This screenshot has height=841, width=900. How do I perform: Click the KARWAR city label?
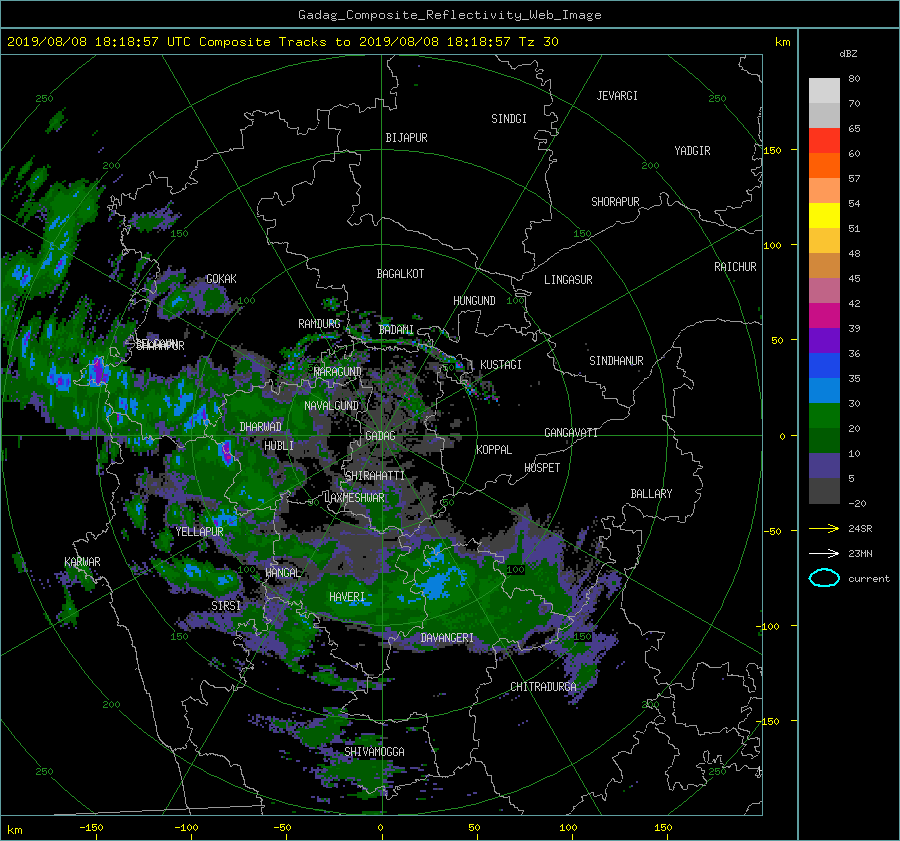point(82,561)
